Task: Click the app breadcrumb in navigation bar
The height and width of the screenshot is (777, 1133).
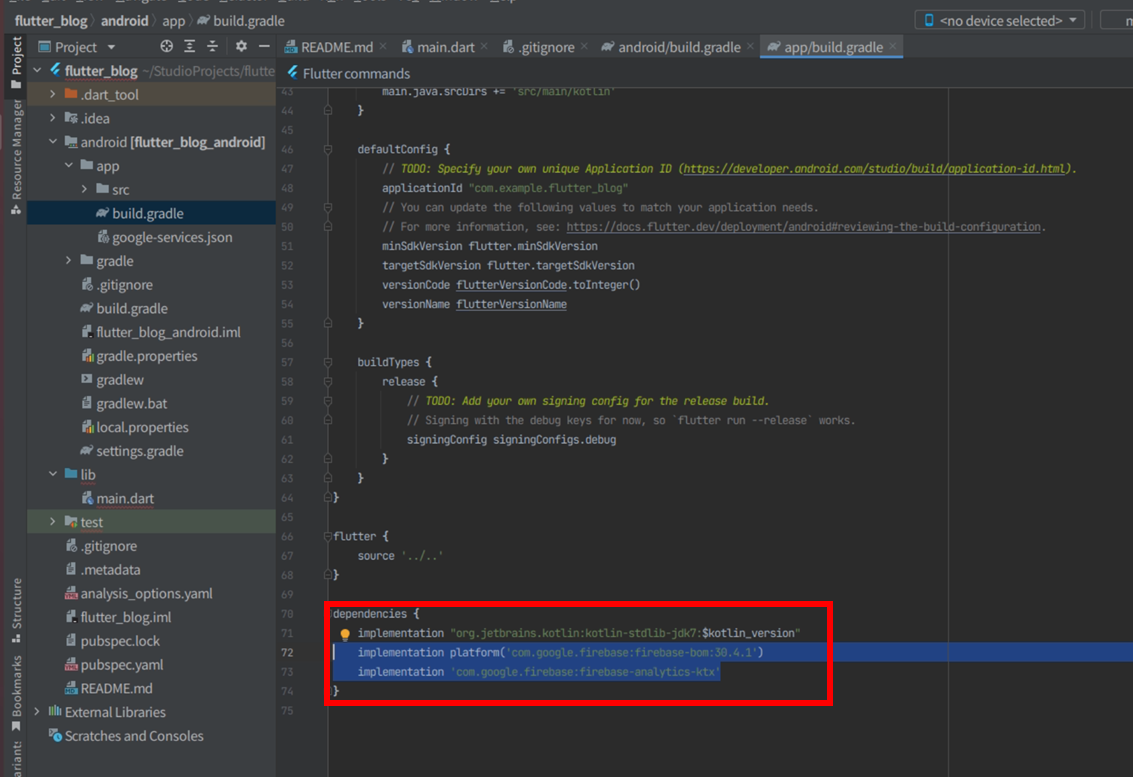Action: pyautogui.click(x=173, y=20)
